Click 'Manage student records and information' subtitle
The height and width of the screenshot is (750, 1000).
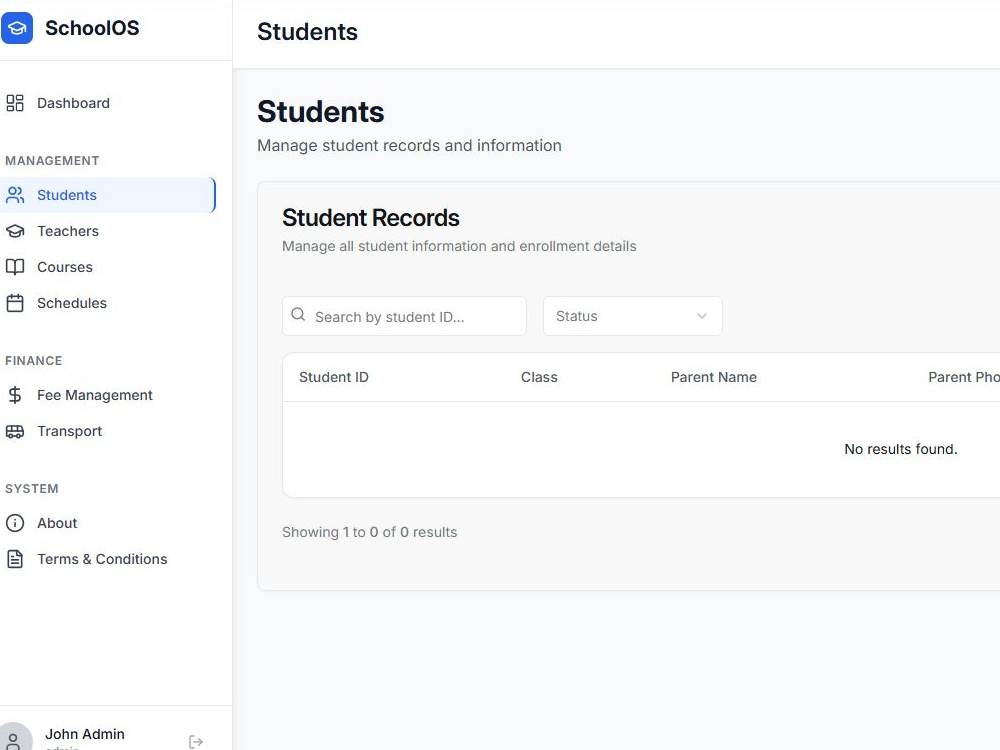point(409,145)
